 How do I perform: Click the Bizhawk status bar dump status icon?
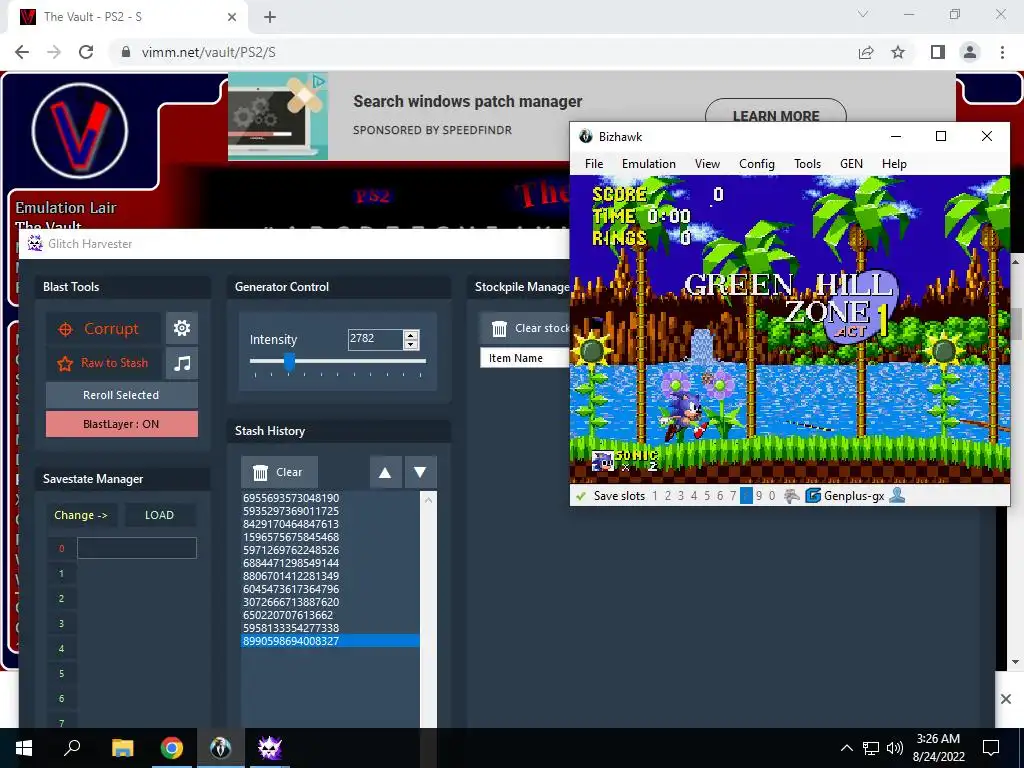pos(792,496)
